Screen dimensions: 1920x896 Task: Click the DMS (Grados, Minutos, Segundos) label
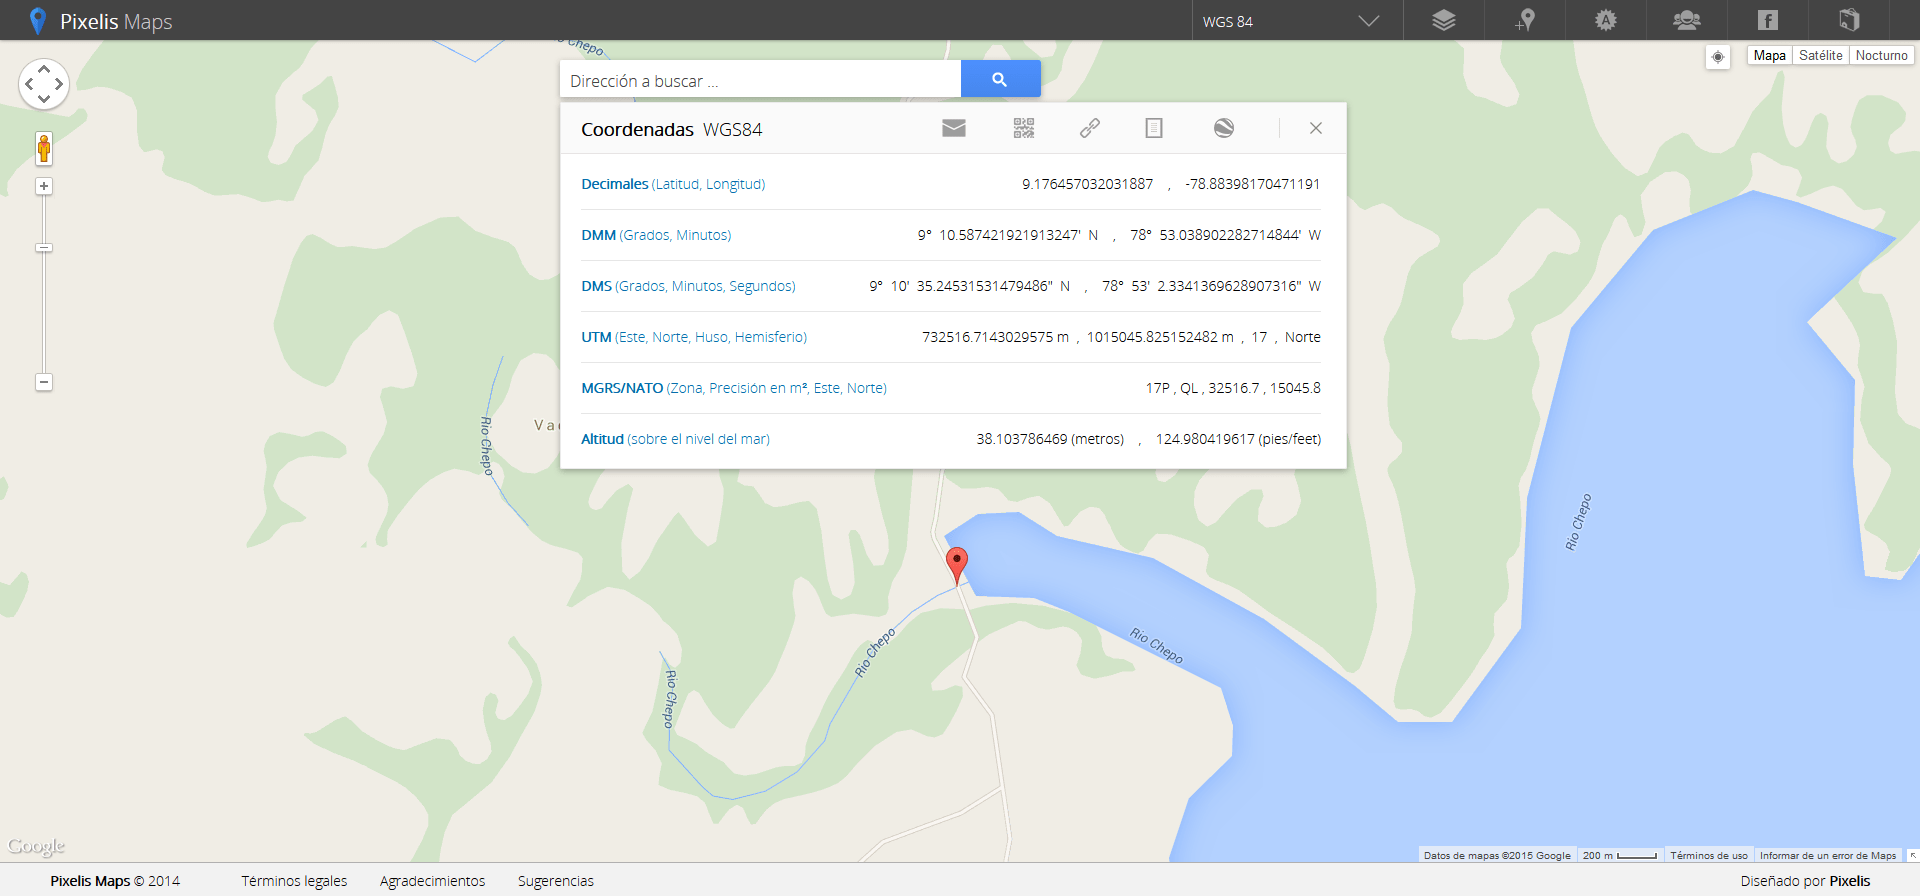tap(688, 286)
